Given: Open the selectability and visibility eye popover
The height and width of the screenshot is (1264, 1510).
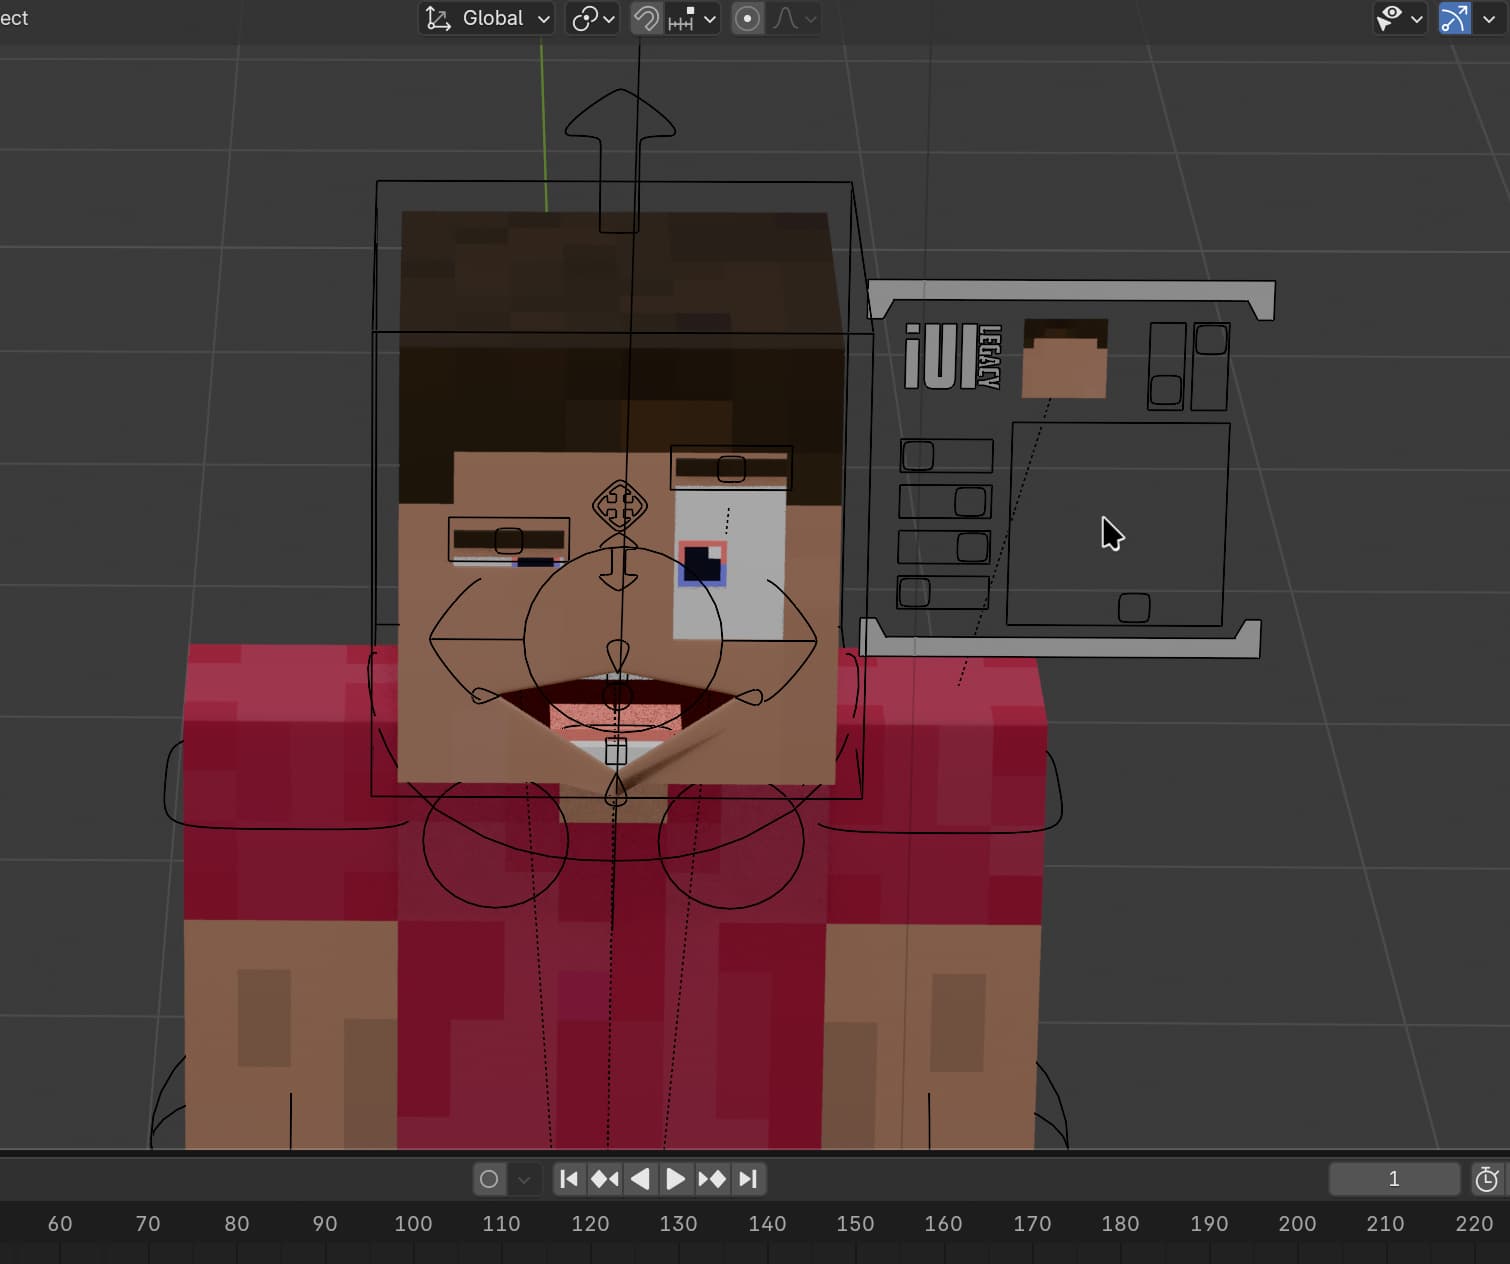Looking at the screenshot, I should 1398,18.
